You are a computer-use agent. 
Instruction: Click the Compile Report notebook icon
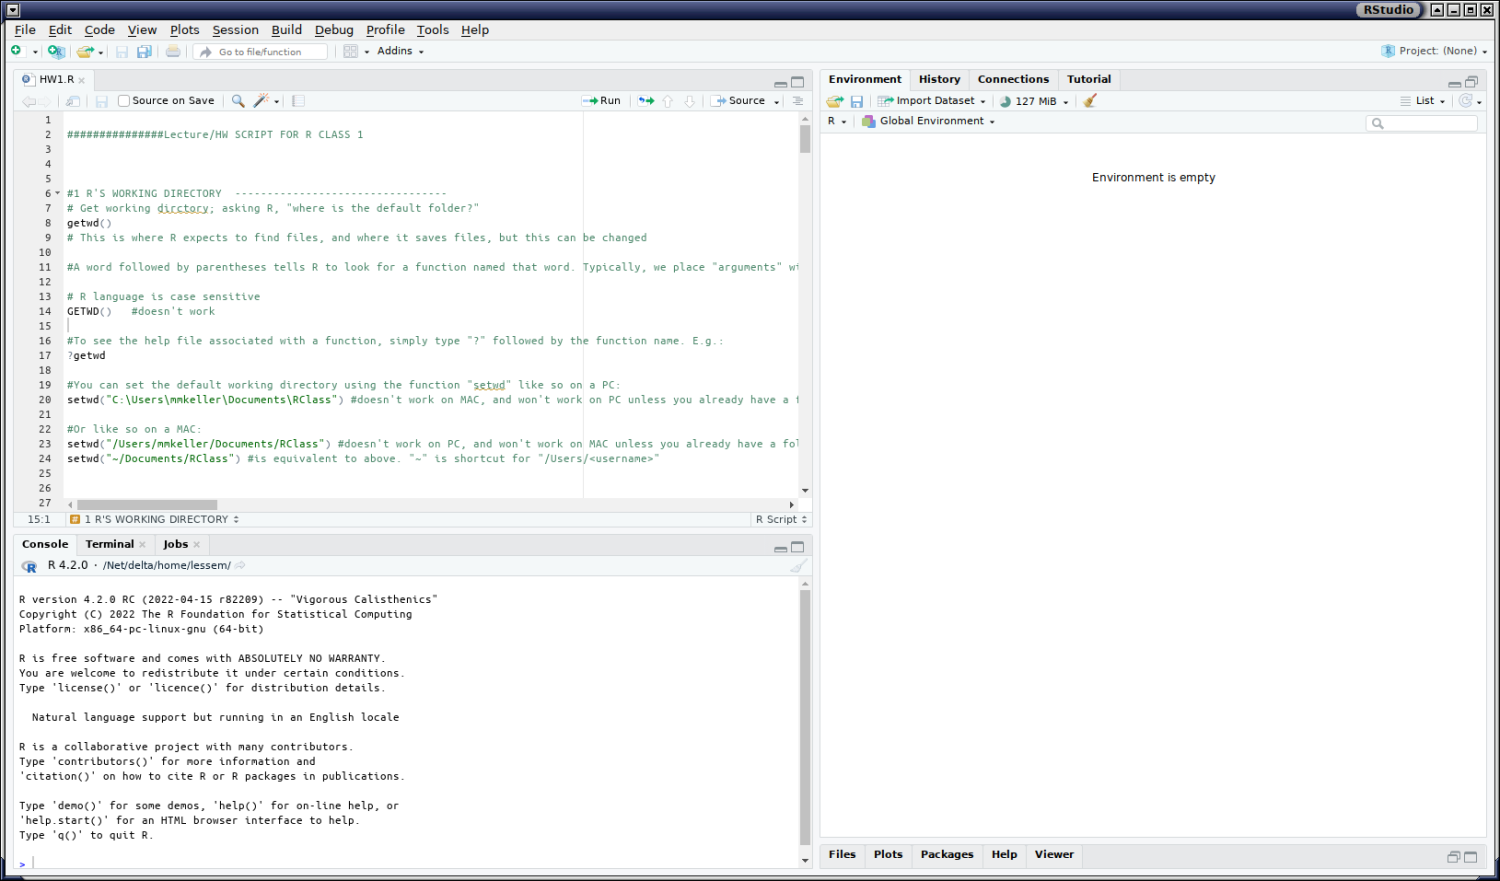pos(298,101)
